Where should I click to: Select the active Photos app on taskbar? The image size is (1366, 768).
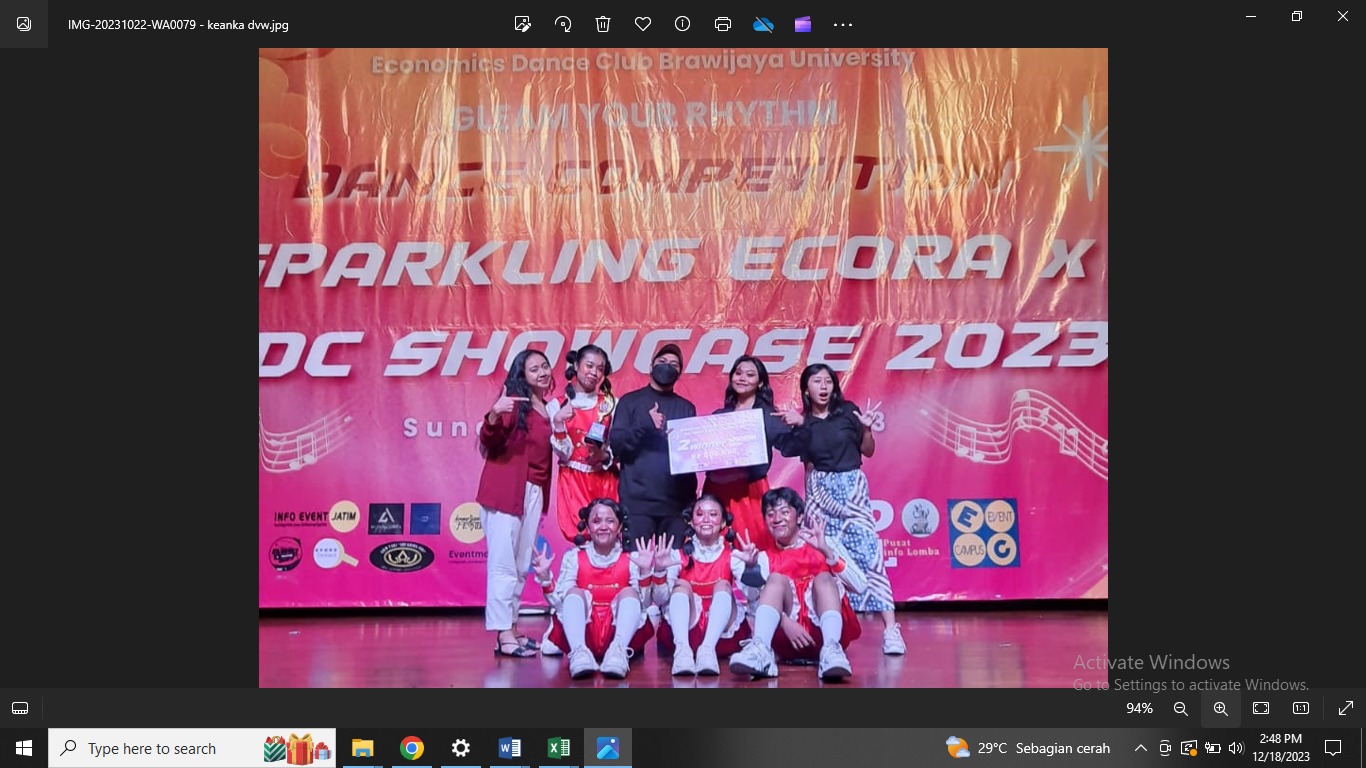[607, 748]
